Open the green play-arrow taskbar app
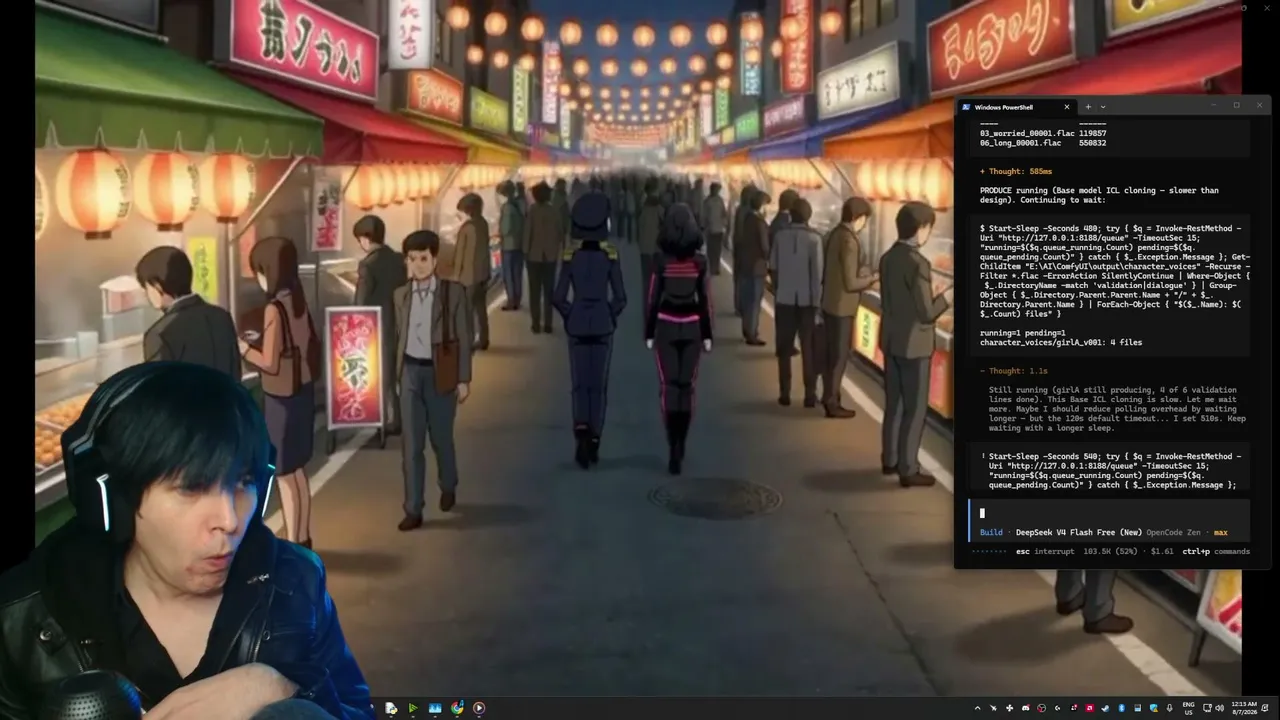This screenshot has height=720, width=1280. [412, 708]
